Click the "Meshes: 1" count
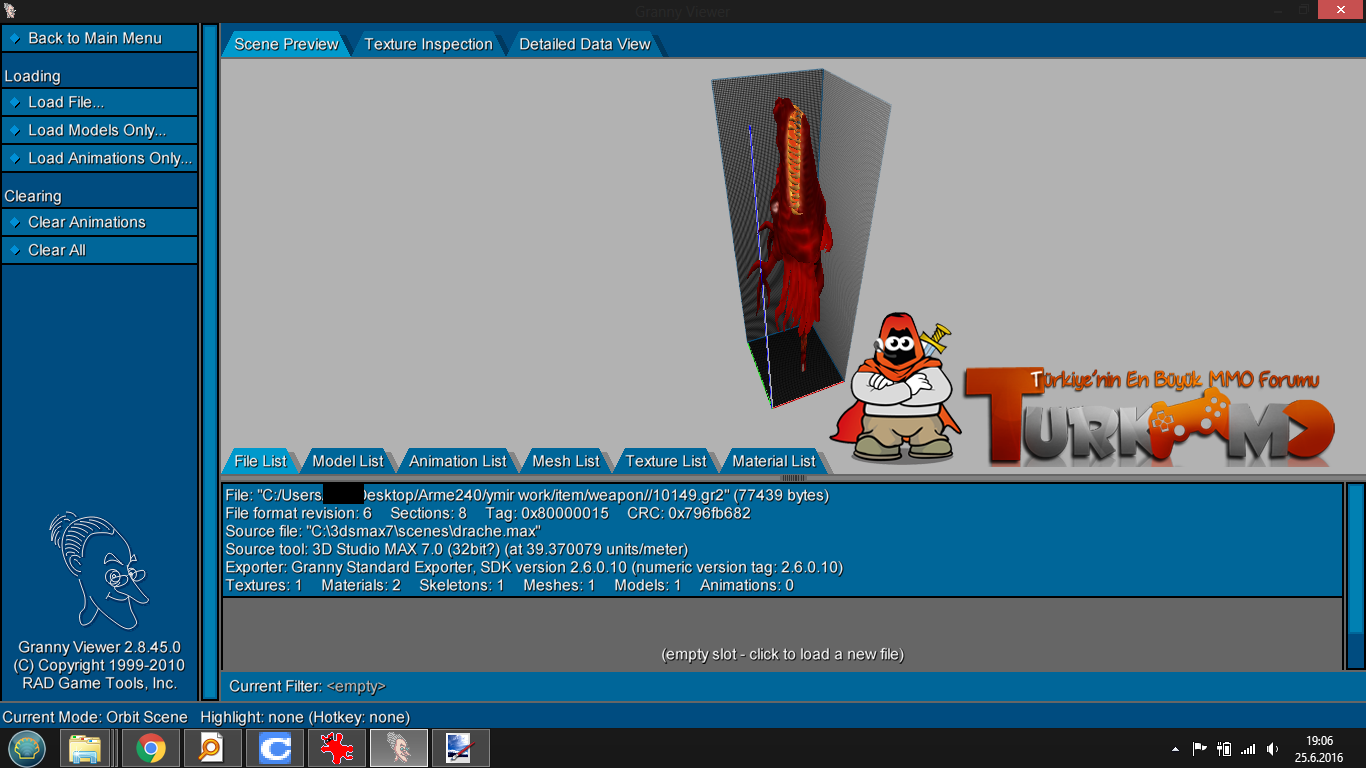1366x768 pixels. (x=559, y=585)
